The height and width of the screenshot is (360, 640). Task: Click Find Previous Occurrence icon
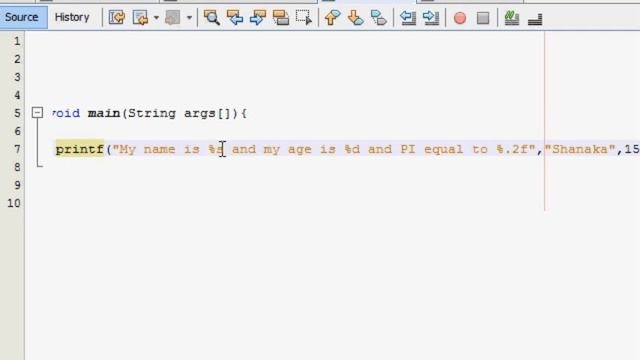[235, 18]
